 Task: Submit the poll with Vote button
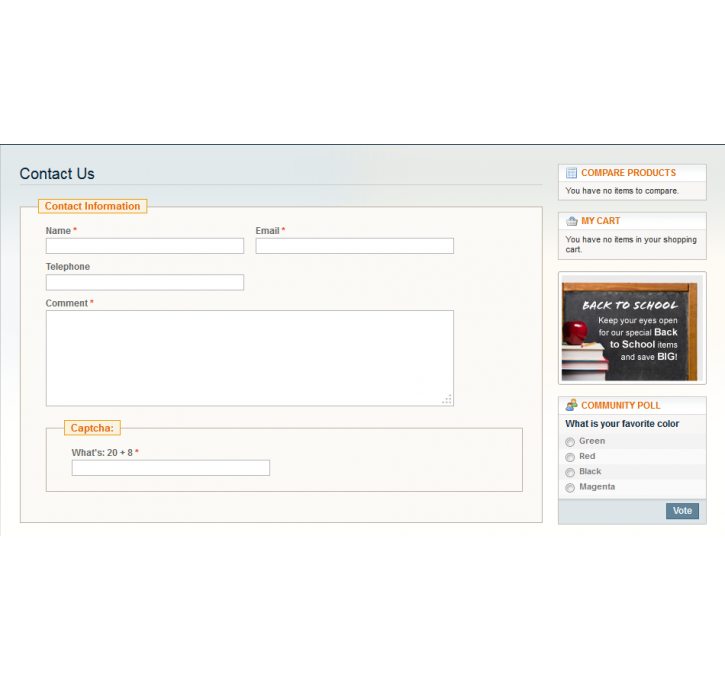(x=682, y=511)
